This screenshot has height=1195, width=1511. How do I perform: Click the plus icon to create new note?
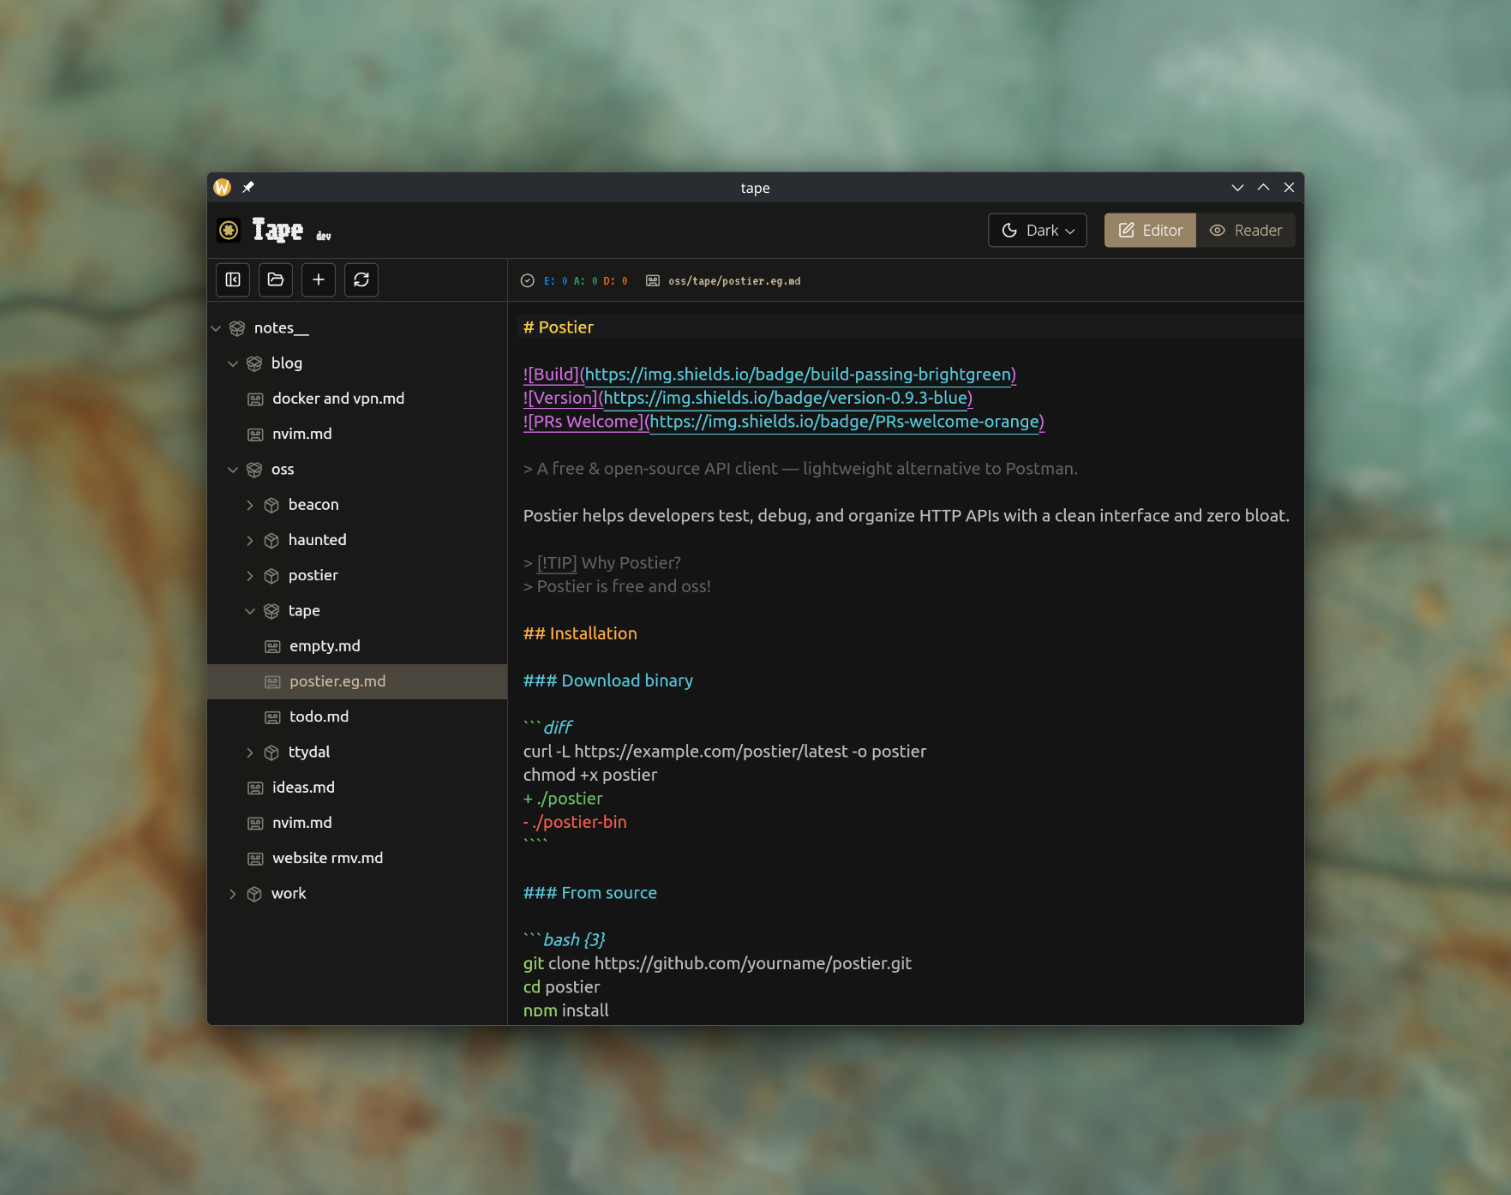click(318, 280)
